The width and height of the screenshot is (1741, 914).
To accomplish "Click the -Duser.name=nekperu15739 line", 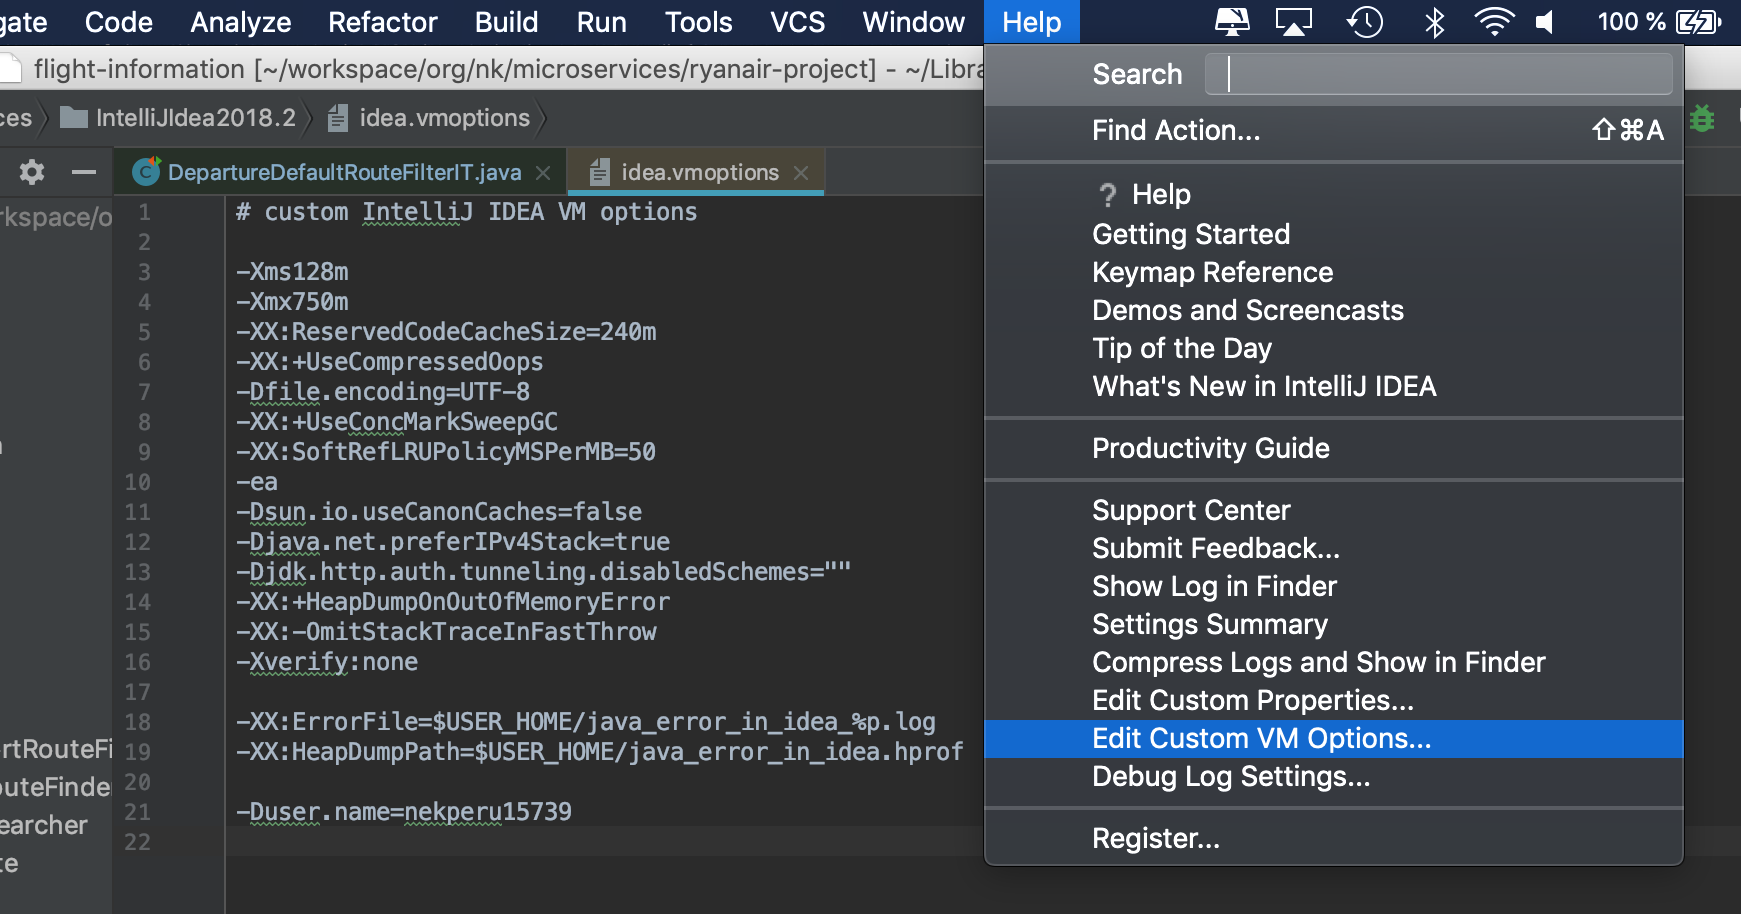I will [x=404, y=812].
